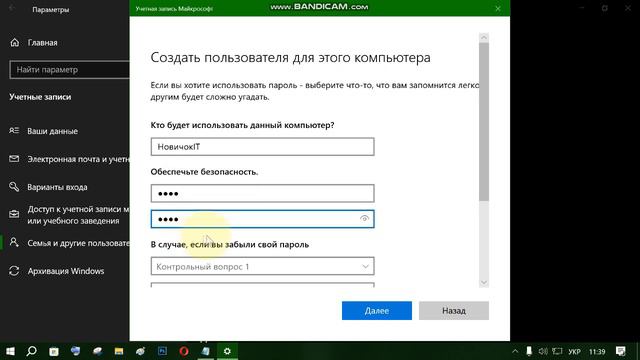This screenshot has width=640, height=360.
Task: Click the password confirmation field
Action: coord(262,219)
